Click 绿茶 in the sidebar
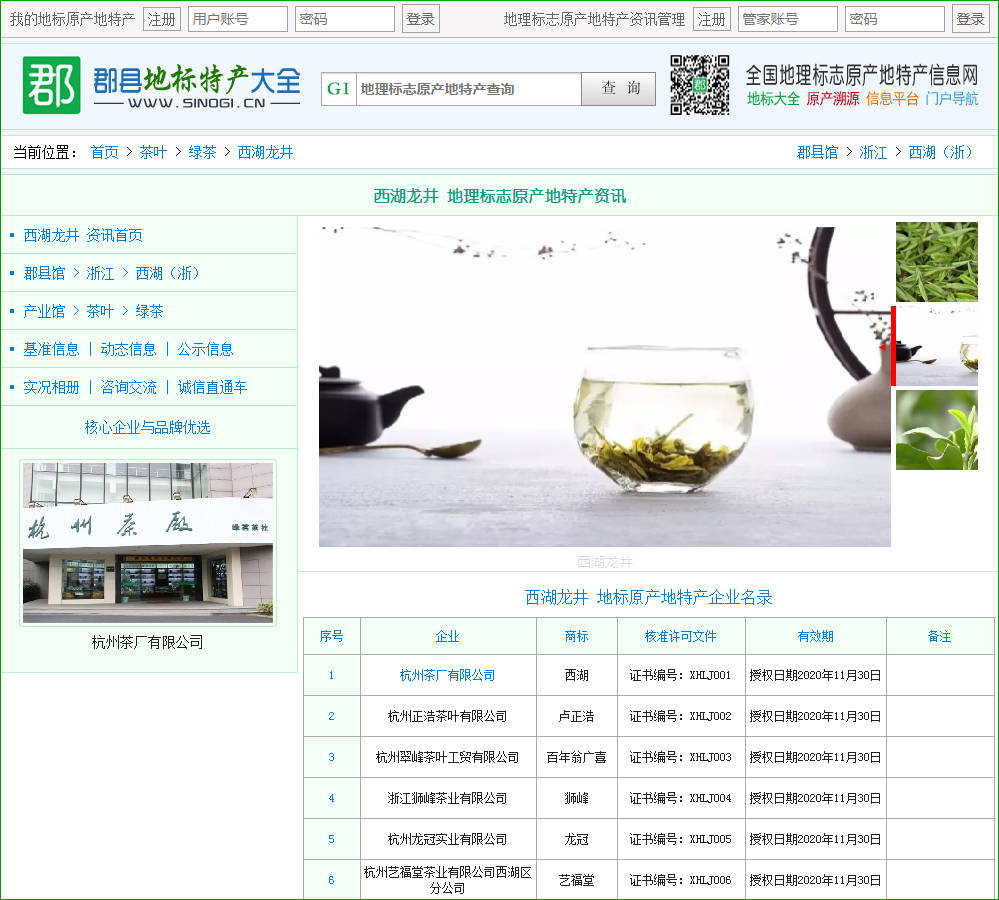The image size is (999, 900). pos(149,311)
